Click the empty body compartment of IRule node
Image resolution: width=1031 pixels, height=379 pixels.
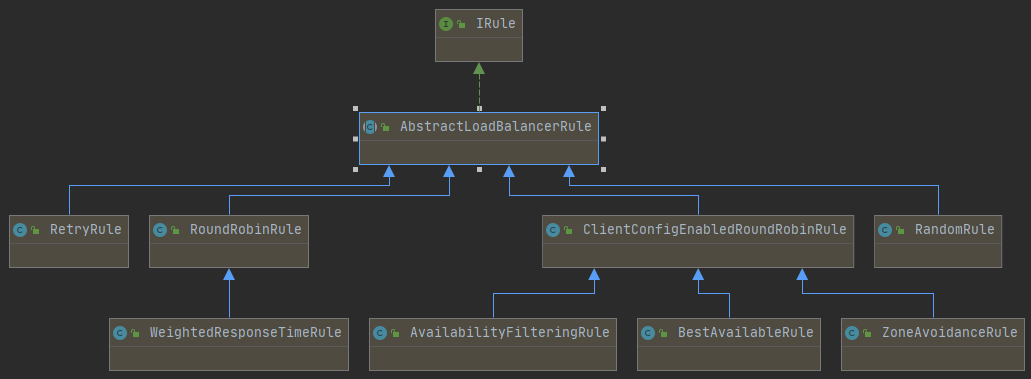click(x=479, y=49)
